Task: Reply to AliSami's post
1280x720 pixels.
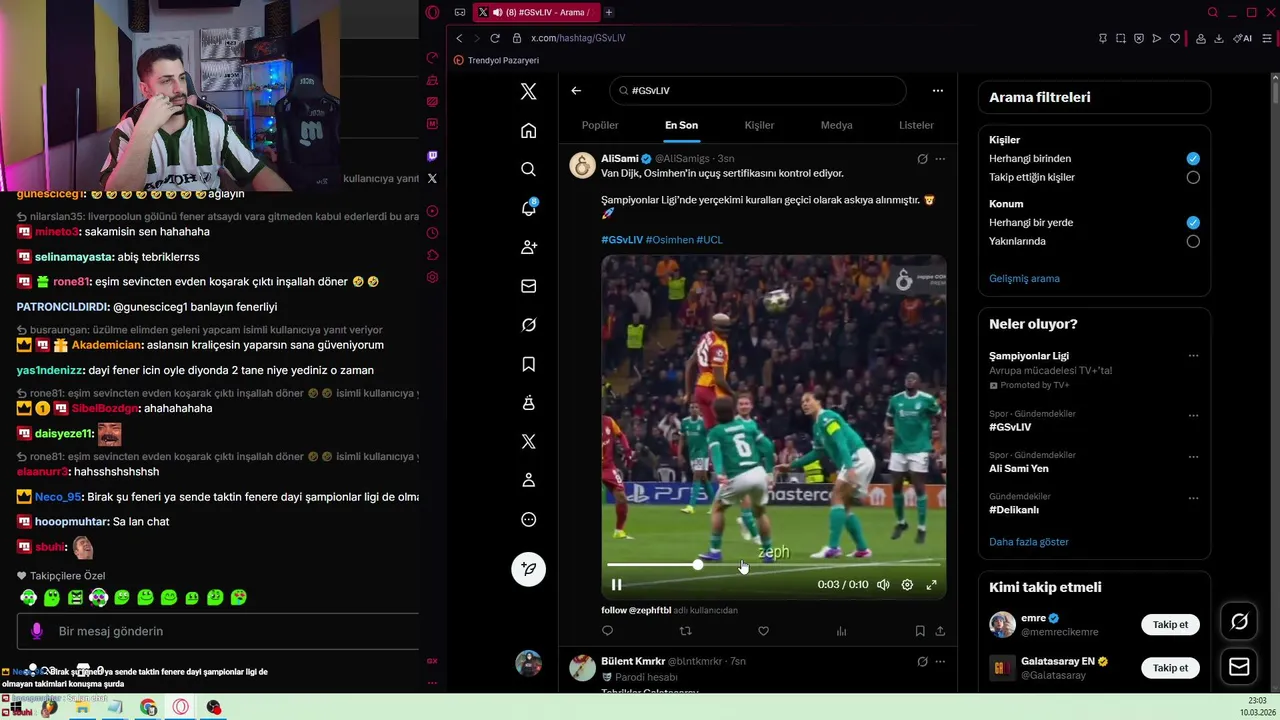Action: tap(607, 631)
